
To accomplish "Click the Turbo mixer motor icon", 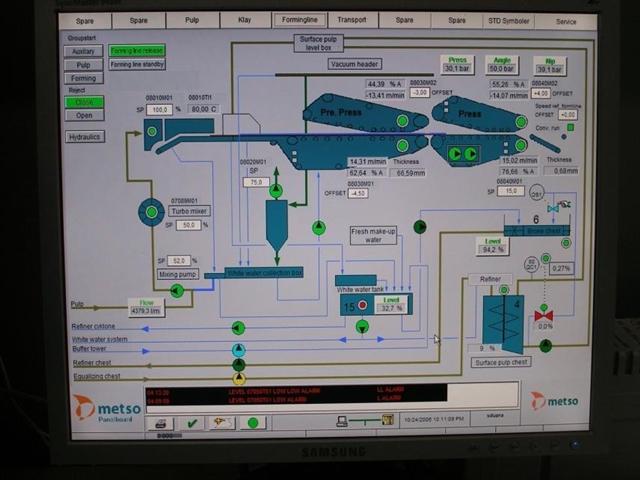I will pos(151,211).
